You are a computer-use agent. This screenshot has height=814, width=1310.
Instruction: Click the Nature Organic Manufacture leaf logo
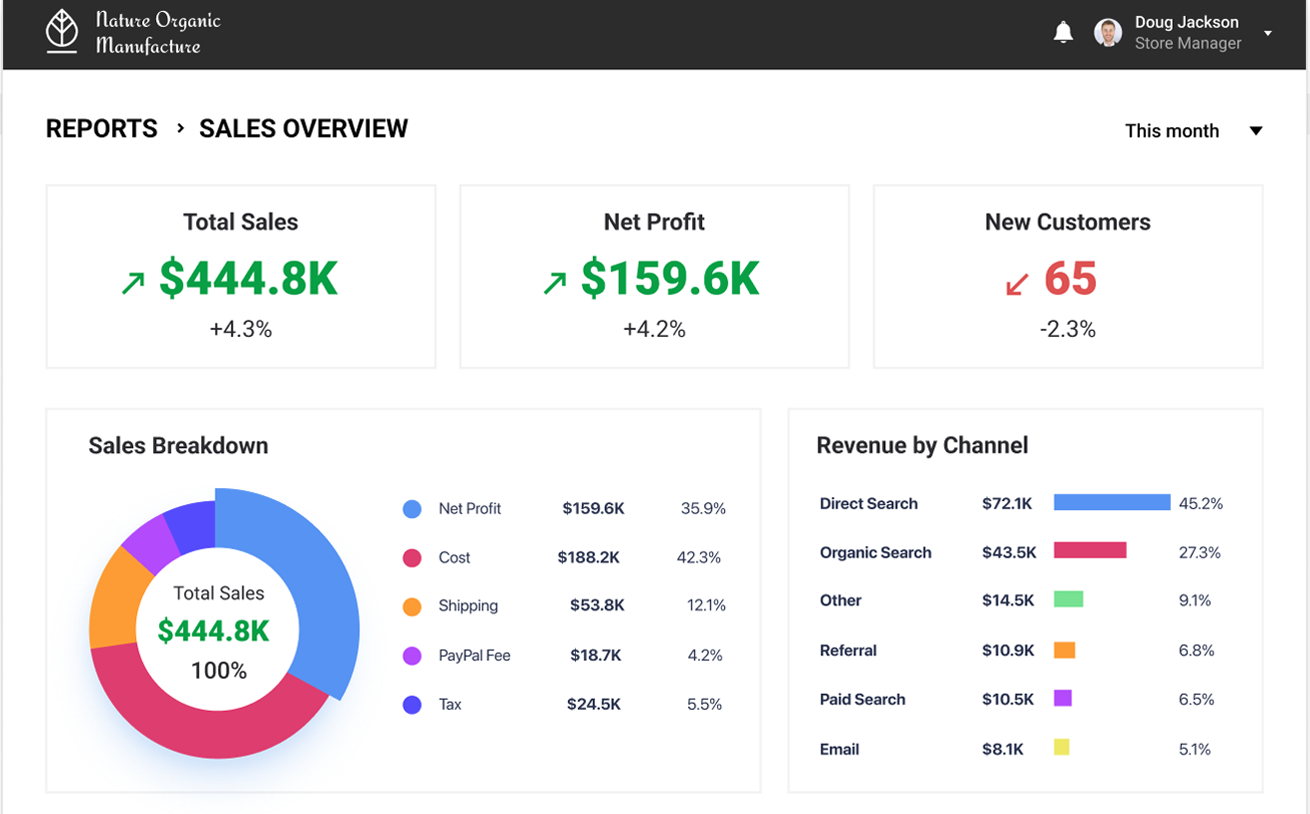tap(62, 31)
